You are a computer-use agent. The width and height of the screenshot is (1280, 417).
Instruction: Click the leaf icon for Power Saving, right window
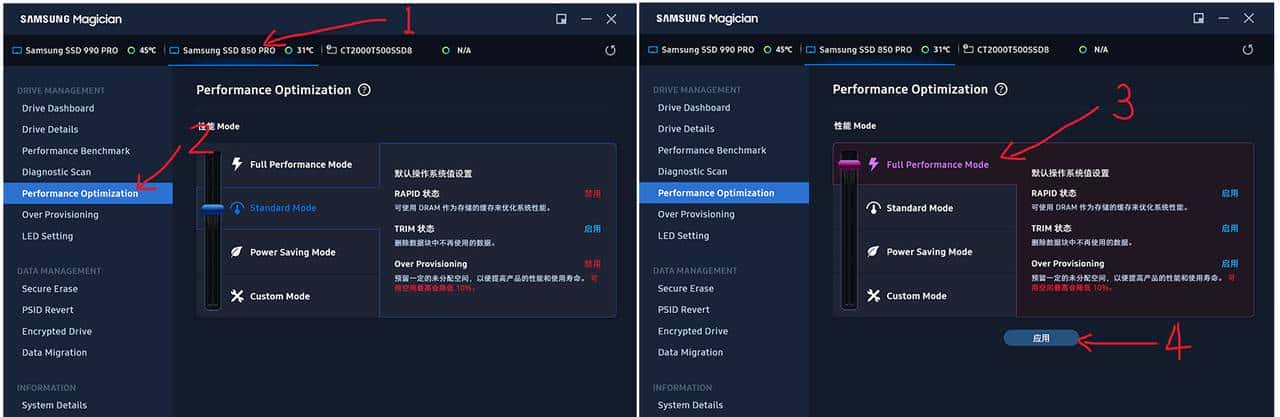coord(873,252)
